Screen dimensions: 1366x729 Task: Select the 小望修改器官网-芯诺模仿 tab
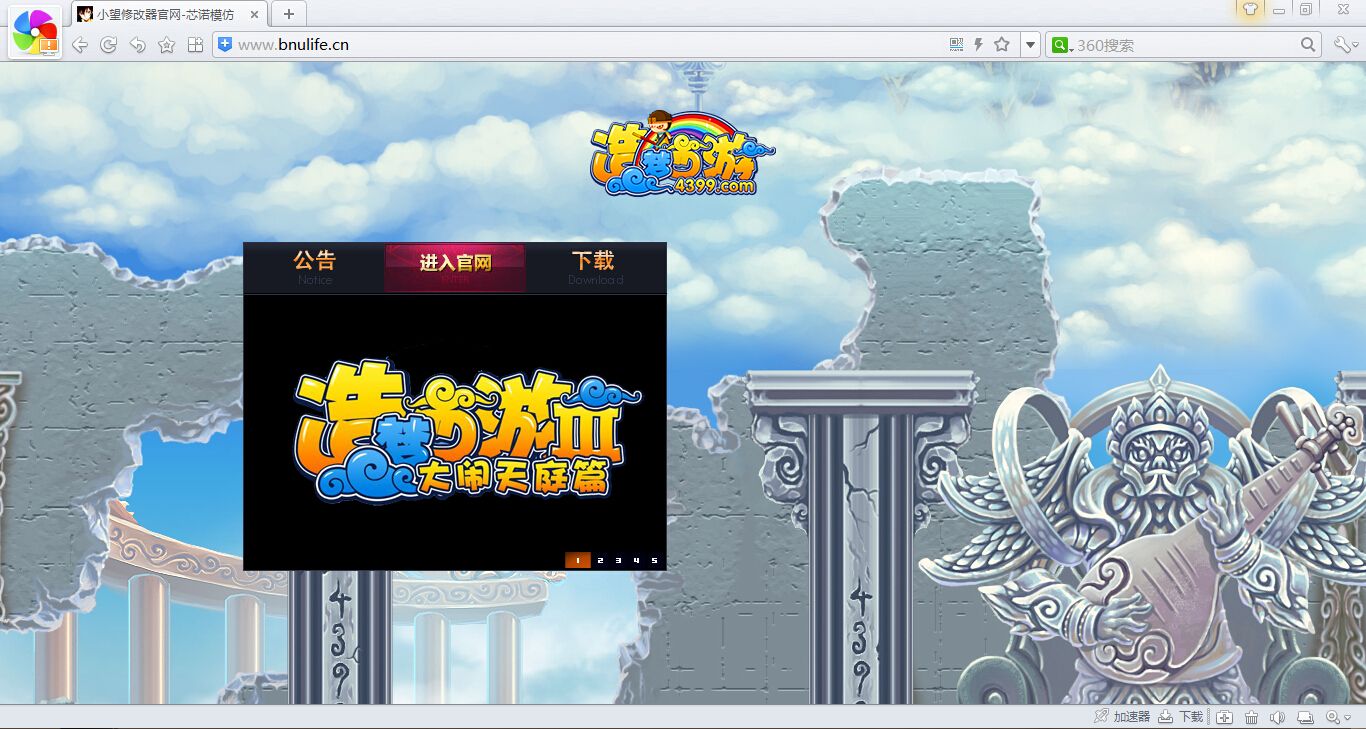(x=170, y=14)
